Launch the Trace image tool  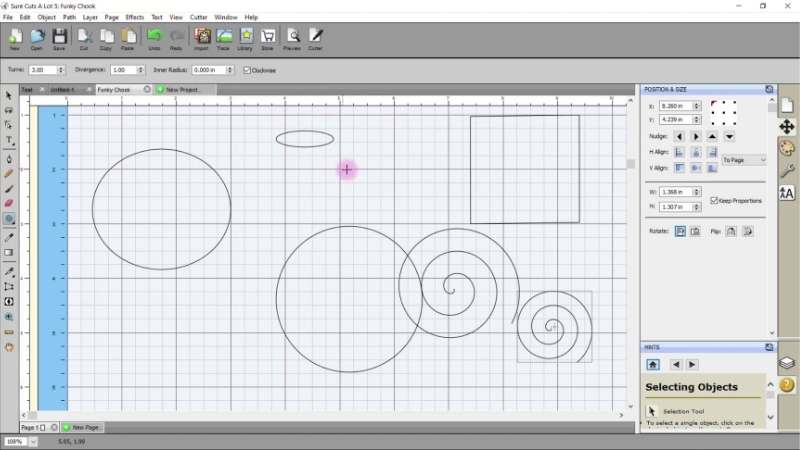[x=223, y=39]
